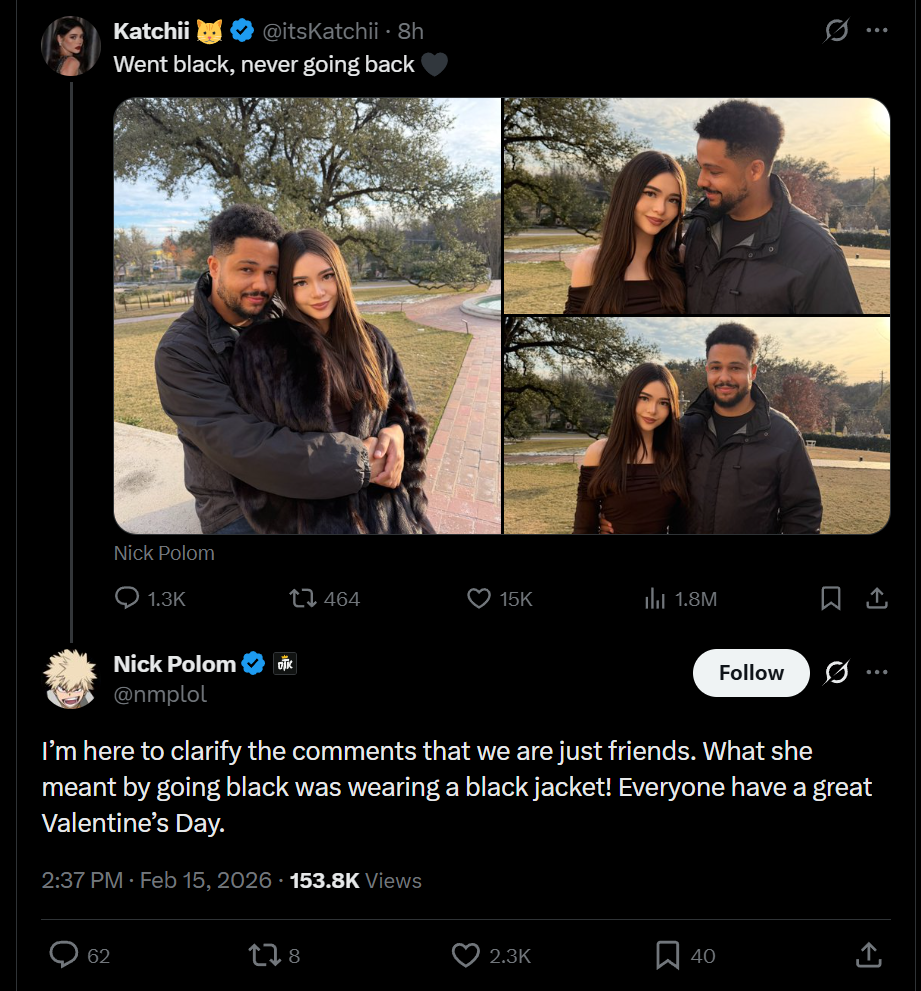
Task: Bookmark Katchii's post
Action: pyautogui.click(x=830, y=598)
